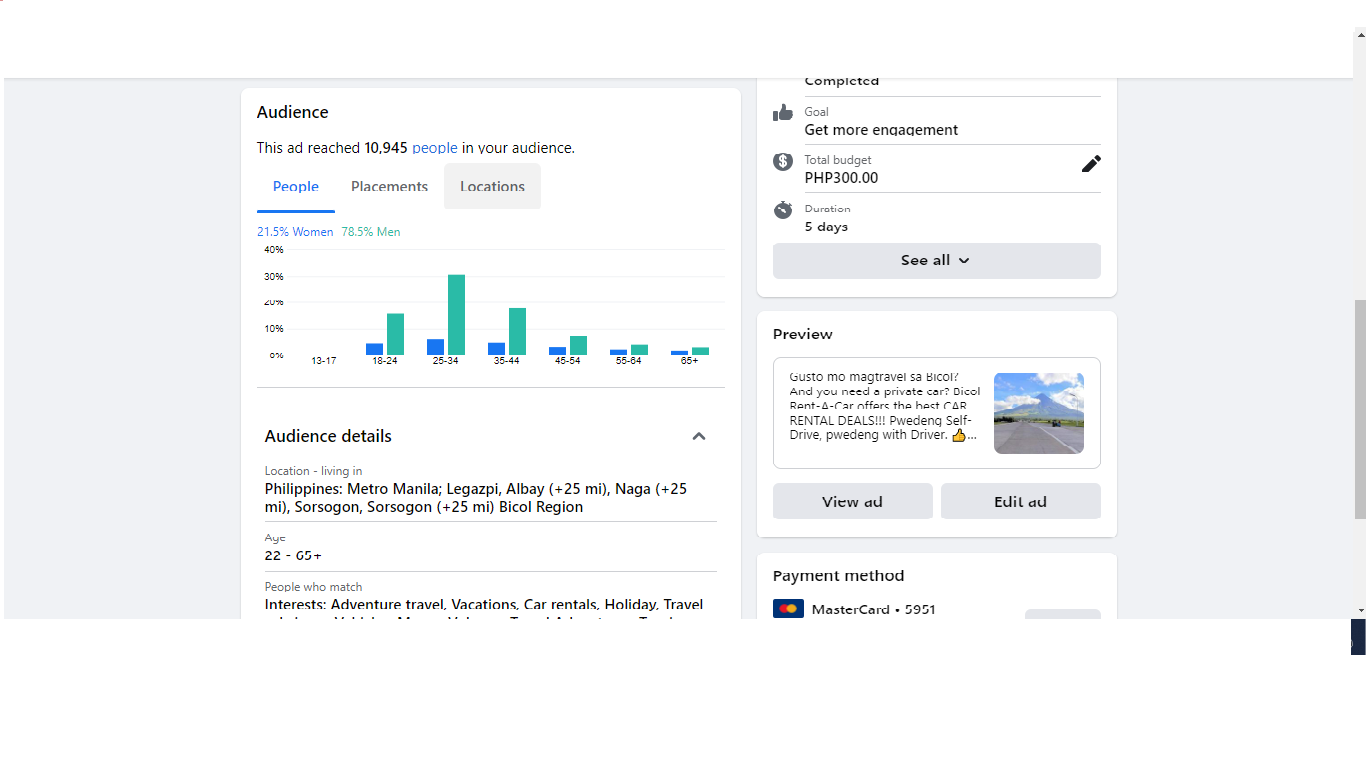Click the 78.5% Men legend label
The image size is (1366, 768).
click(371, 232)
